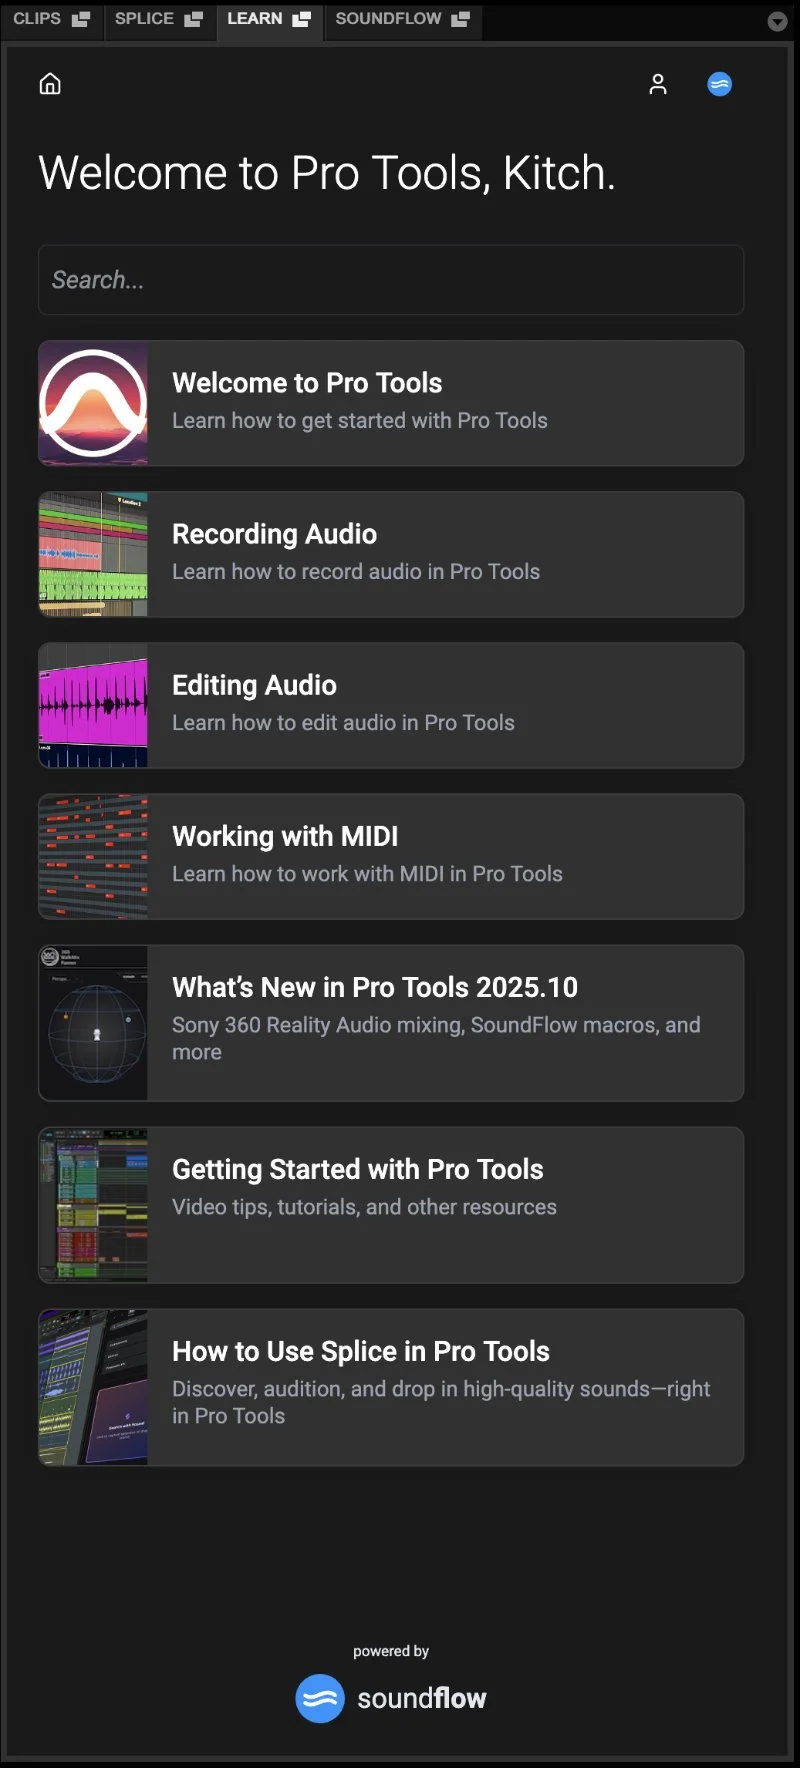
Task: Click the blue SoundFlow icon at top
Action: (x=720, y=84)
